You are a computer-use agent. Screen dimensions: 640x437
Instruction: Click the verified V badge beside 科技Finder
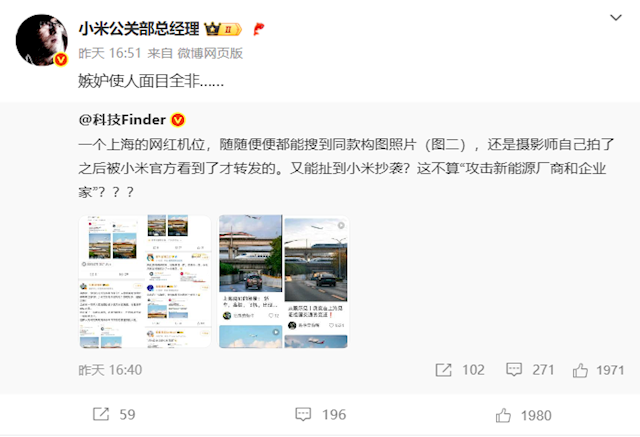click(178, 120)
